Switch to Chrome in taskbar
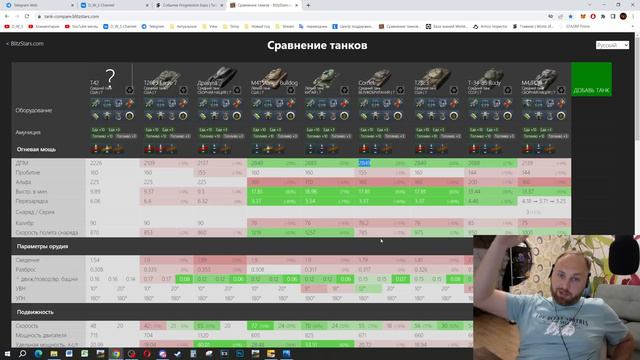 tap(116, 353)
